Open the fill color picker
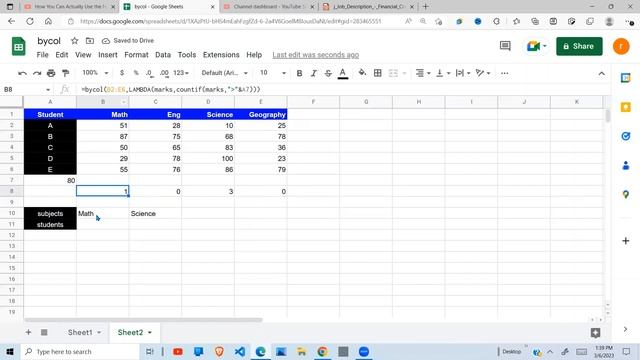This screenshot has width=640, height=360. (362, 73)
